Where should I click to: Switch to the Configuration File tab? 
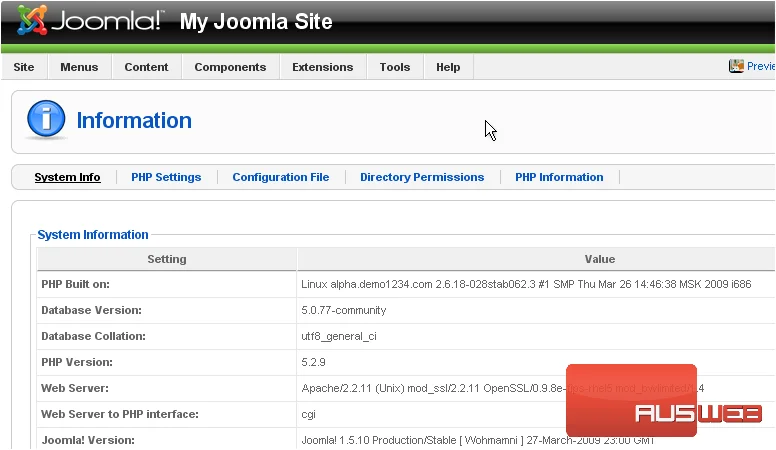click(281, 177)
